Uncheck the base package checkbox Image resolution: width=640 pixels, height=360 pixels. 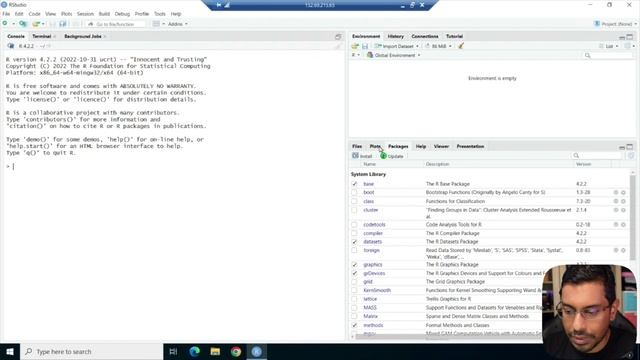coord(354,184)
